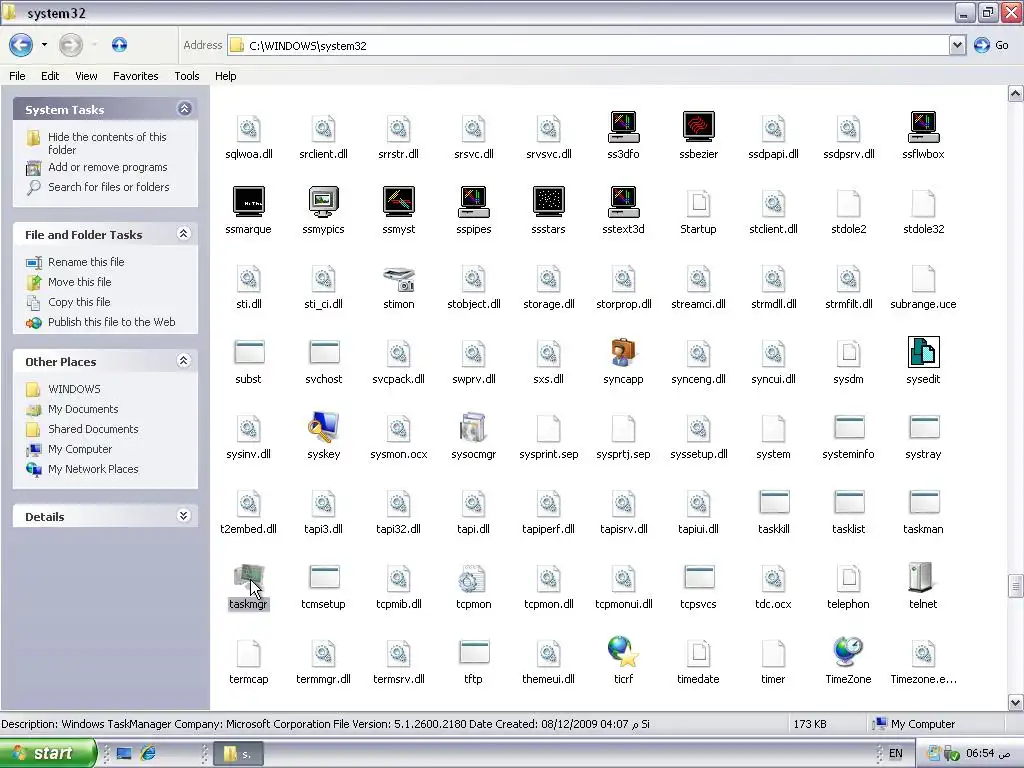Screen dimensions: 1024x768
Task: Launch Internet Explorer from quick launch
Action: (148, 754)
